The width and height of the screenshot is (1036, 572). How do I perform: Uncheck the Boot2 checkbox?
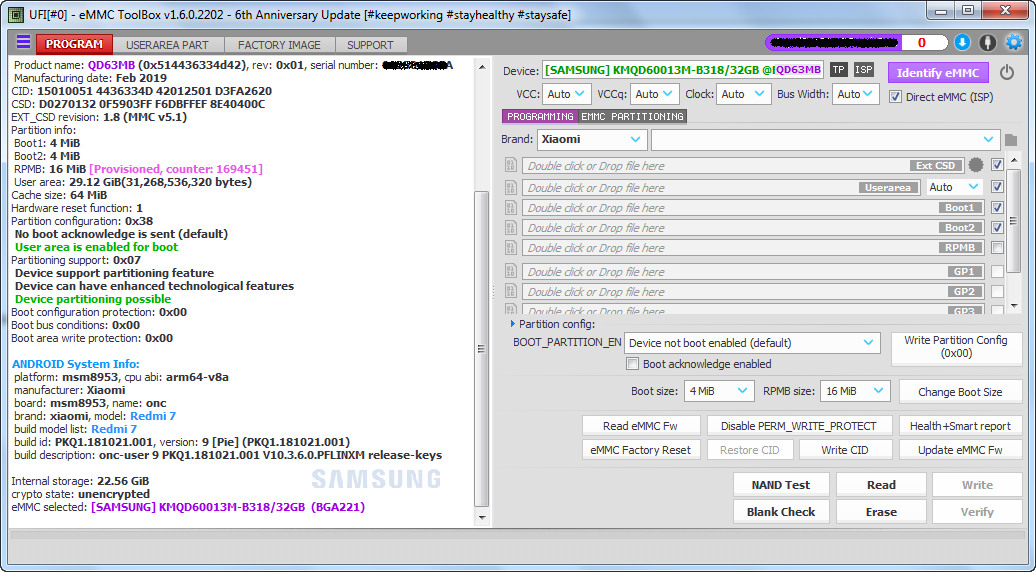click(x=998, y=227)
